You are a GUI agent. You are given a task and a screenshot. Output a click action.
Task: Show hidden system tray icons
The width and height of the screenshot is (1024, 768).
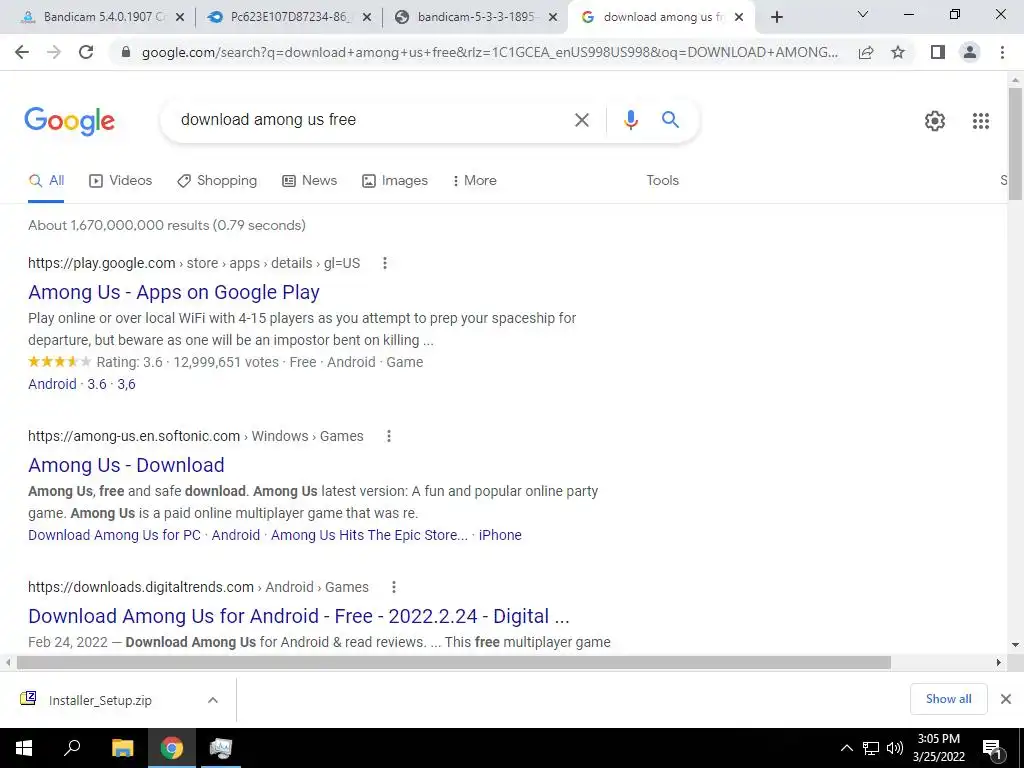(846, 748)
